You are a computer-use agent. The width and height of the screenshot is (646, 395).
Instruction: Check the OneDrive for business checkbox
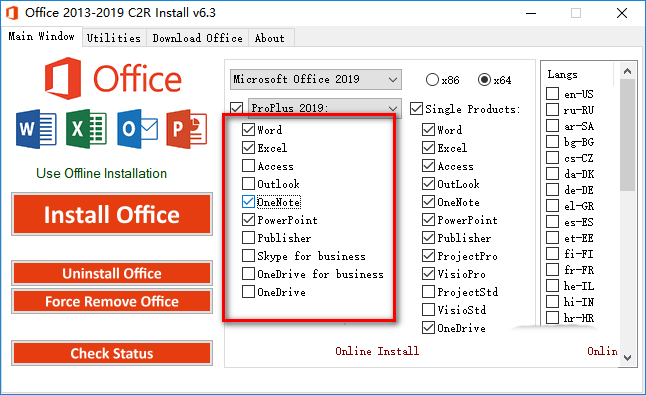[248, 274]
